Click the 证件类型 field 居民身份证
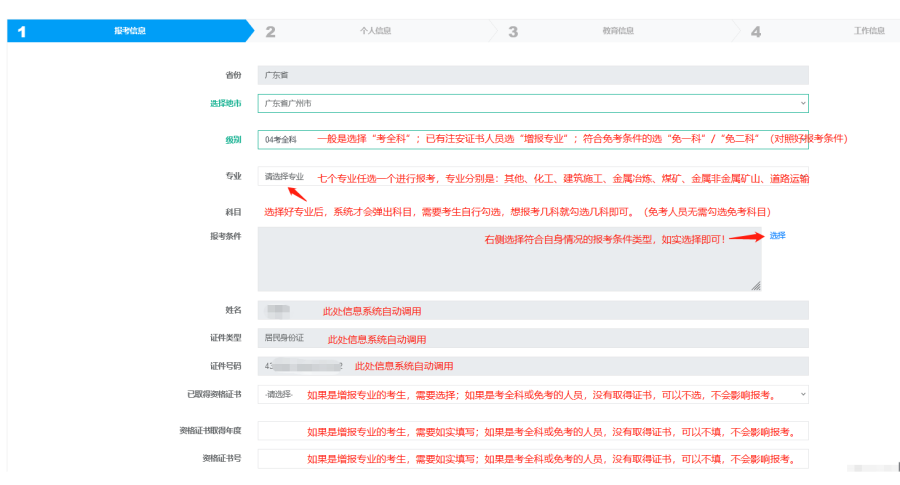 533,338
